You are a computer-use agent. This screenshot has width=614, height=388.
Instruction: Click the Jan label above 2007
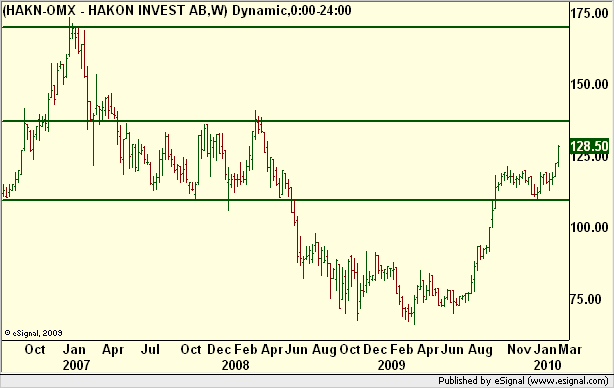click(74, 349)
